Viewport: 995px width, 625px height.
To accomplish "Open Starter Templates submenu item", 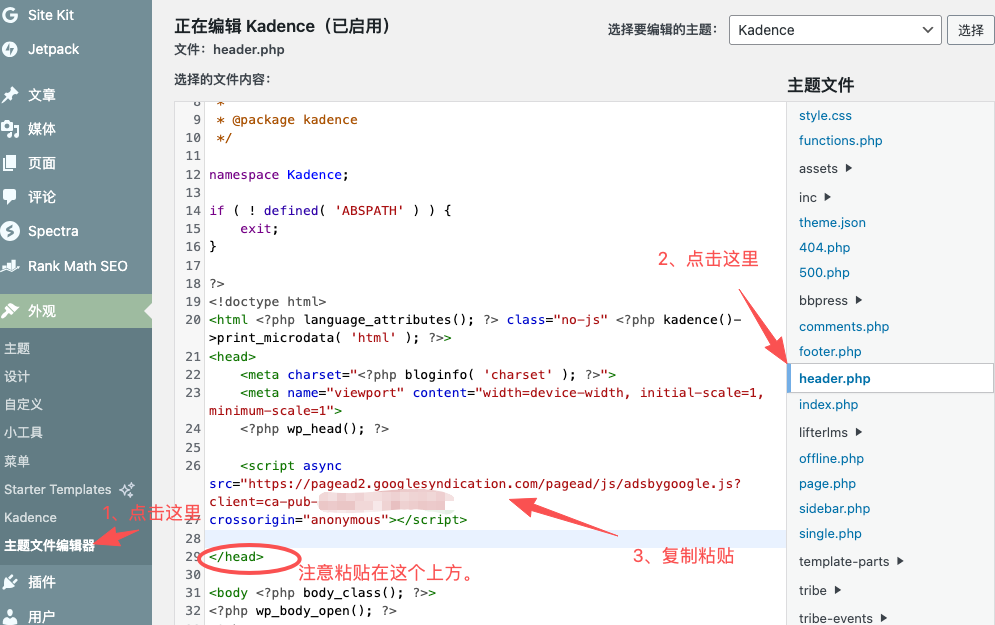I will pos(58,490).
